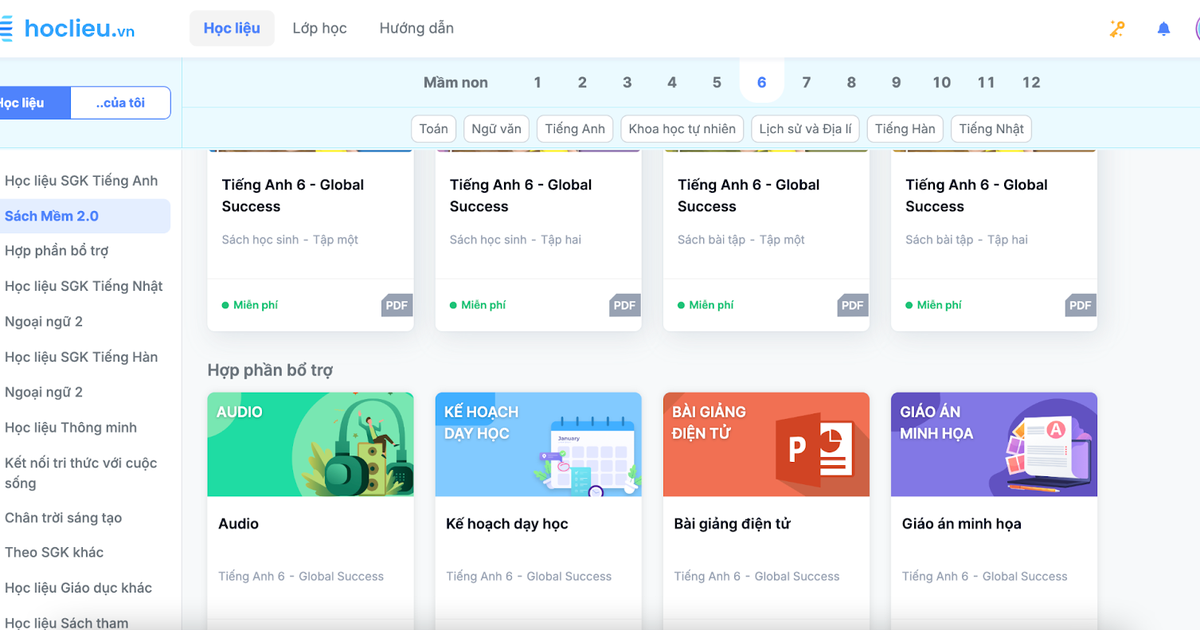Click the Audio card title
The height and width of the screenshot is (630, 1200).
click(239, 524)
